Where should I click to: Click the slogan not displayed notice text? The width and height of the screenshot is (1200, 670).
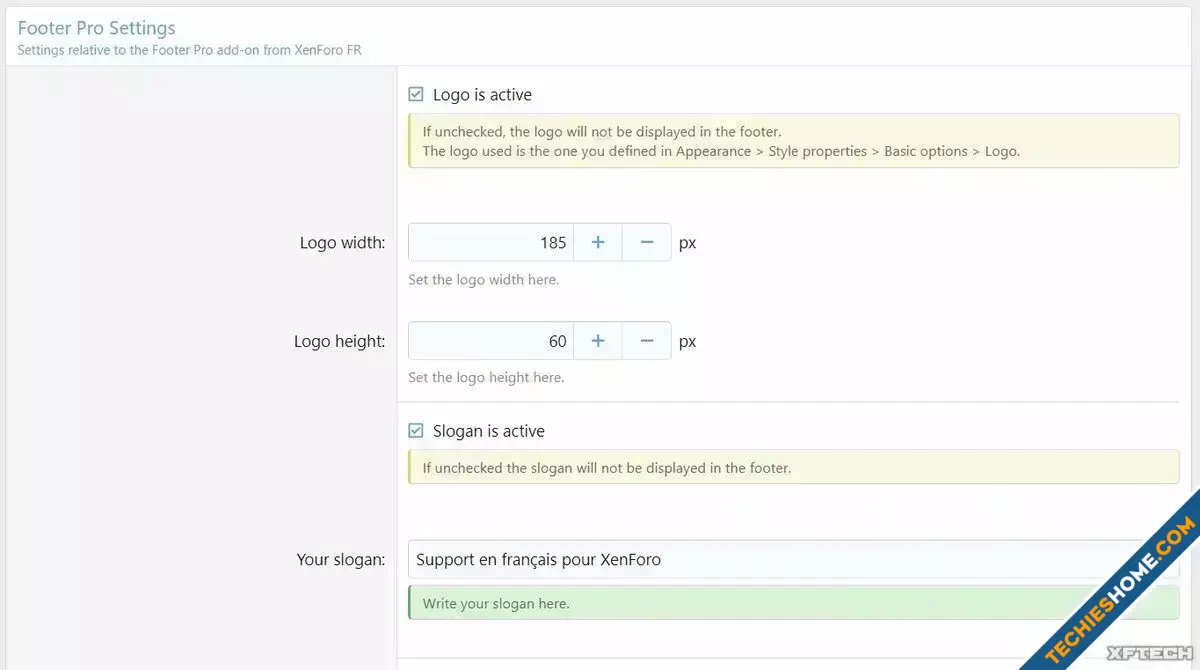[607, 468]
